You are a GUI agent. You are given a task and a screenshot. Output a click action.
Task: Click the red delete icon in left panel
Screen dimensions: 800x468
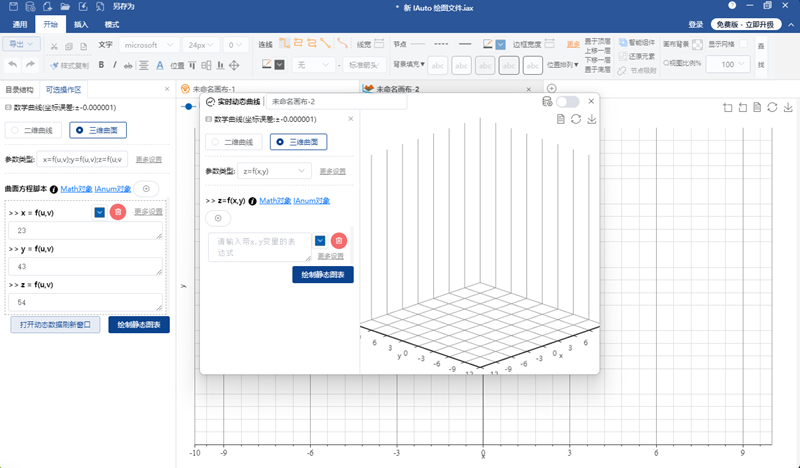coord(118,212)
